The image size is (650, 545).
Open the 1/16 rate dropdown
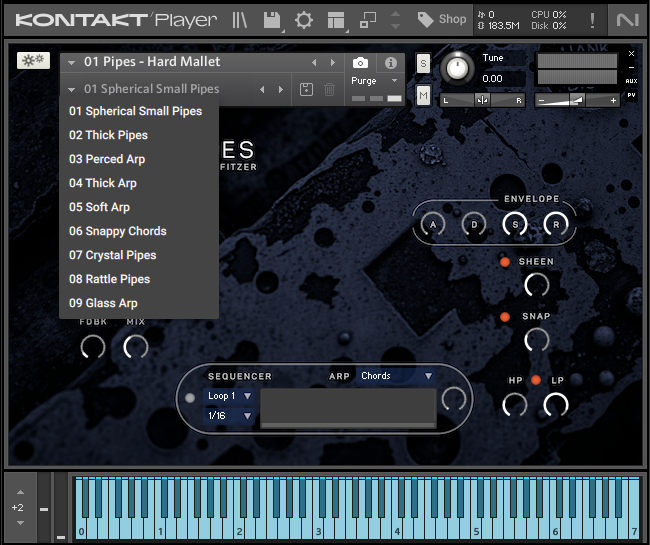pyautogui.click(x=230, y=415)
